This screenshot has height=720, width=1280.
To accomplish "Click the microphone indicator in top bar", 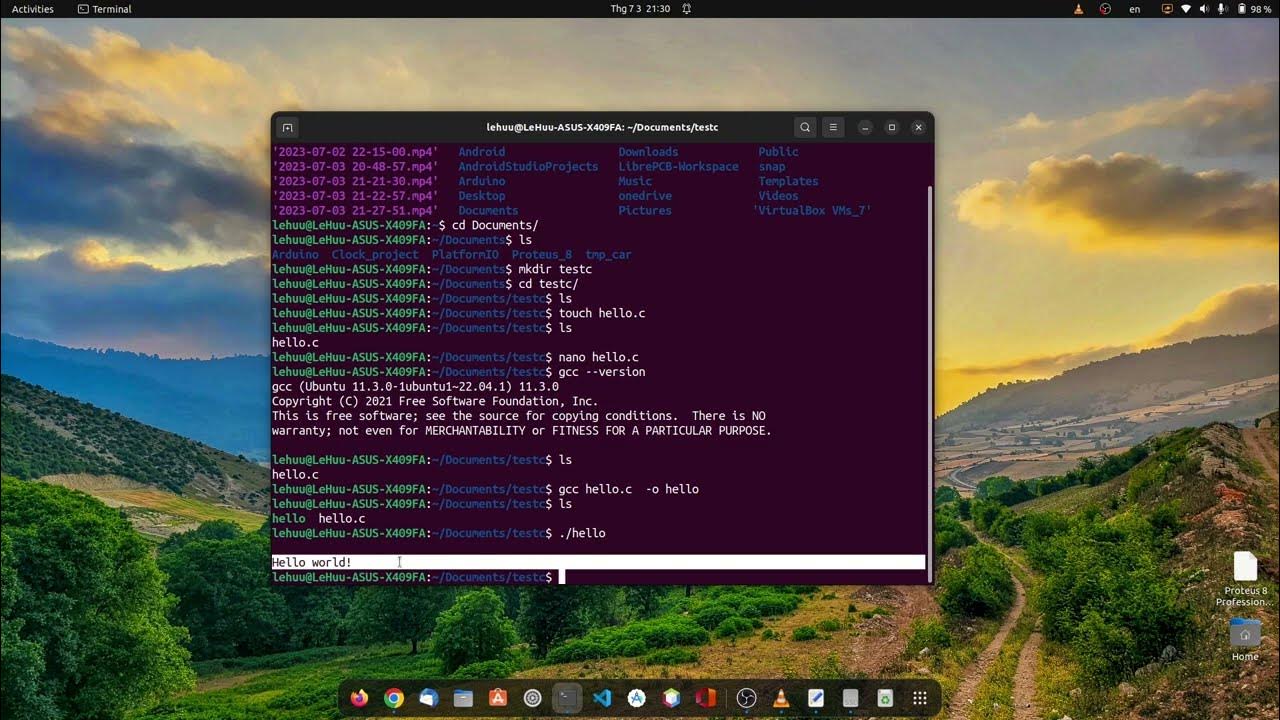I will pyautogui.click(x=1222, y=9).
